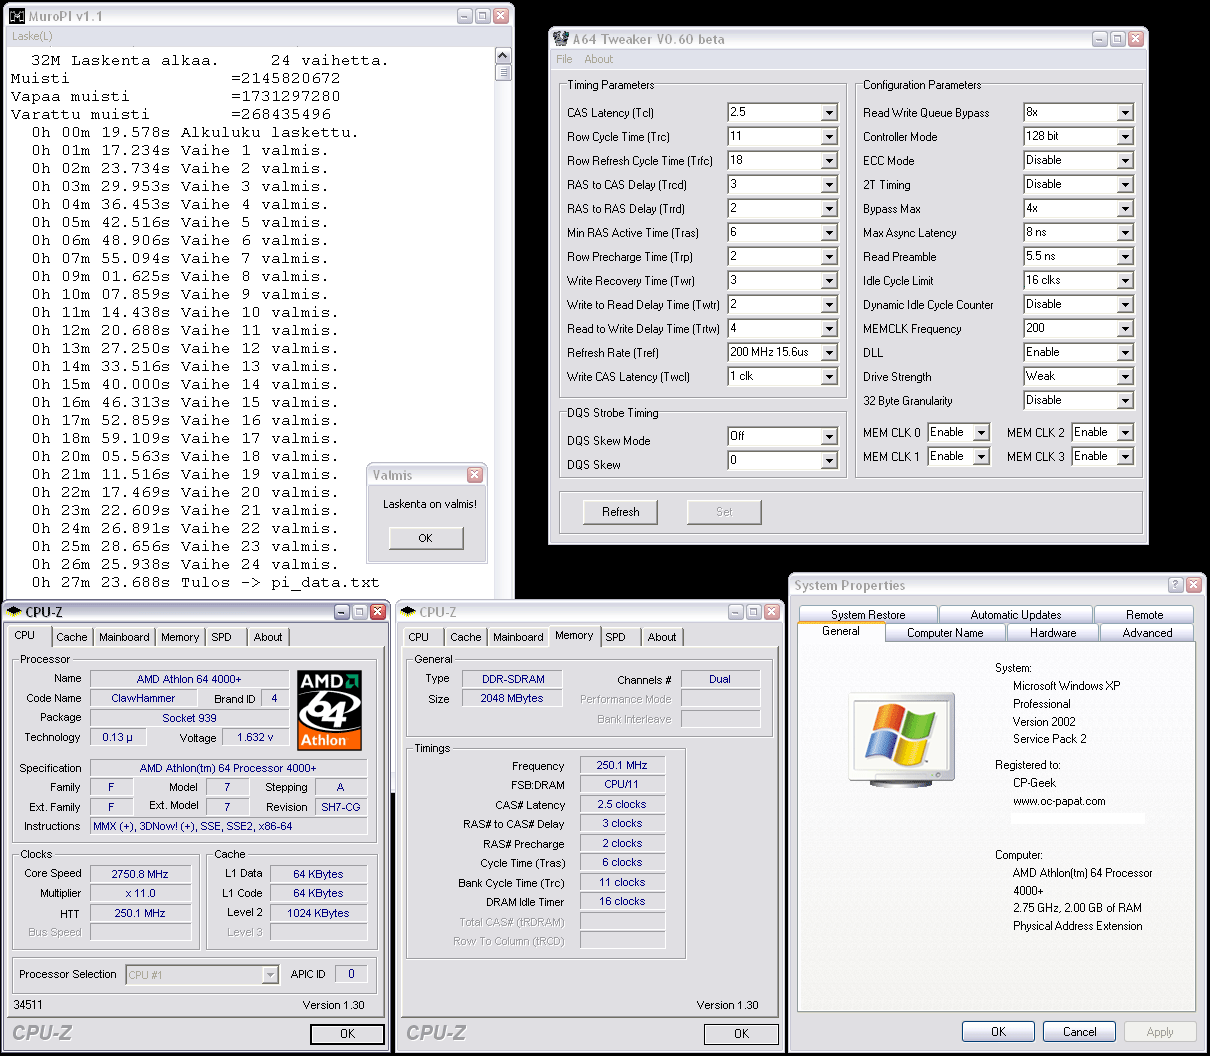
Task: Open the Min RAS Active Time (Tras) dropdown
Action: tap(829, 233)
